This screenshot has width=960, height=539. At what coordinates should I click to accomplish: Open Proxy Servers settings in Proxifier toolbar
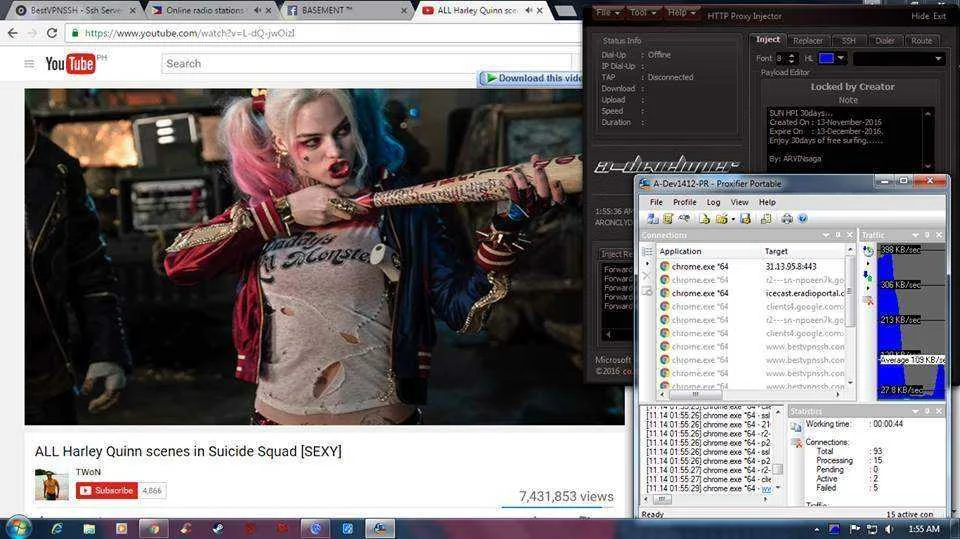point(653,219)
